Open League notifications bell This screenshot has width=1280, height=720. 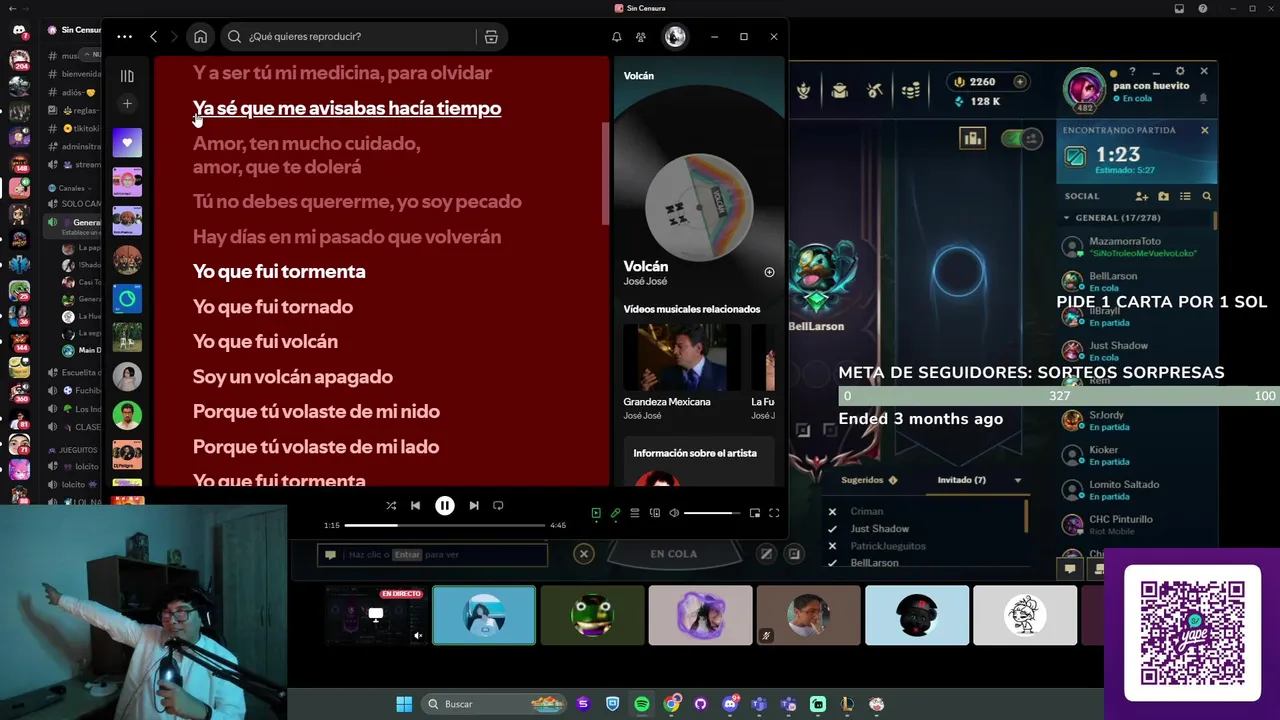pos(1203,98)
